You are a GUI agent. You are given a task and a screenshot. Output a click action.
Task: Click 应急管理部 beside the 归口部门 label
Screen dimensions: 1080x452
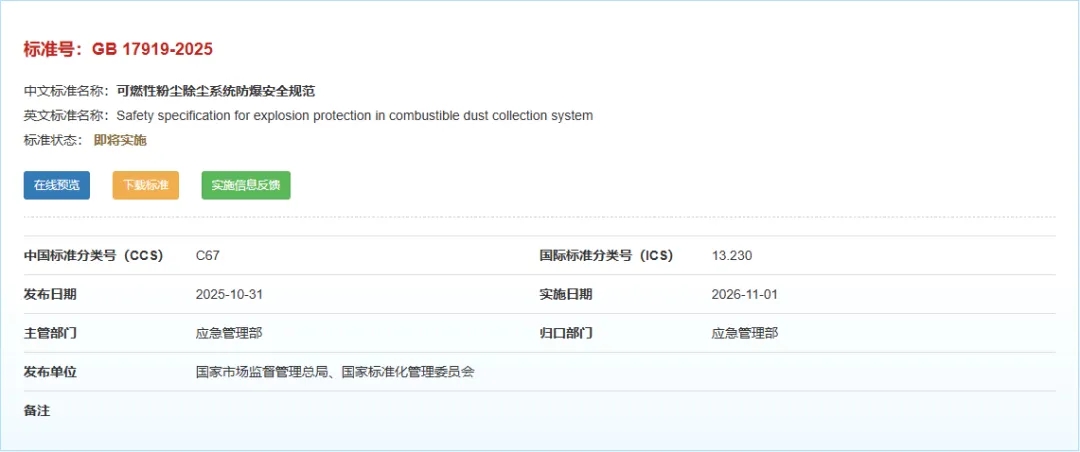pos(744,333)
